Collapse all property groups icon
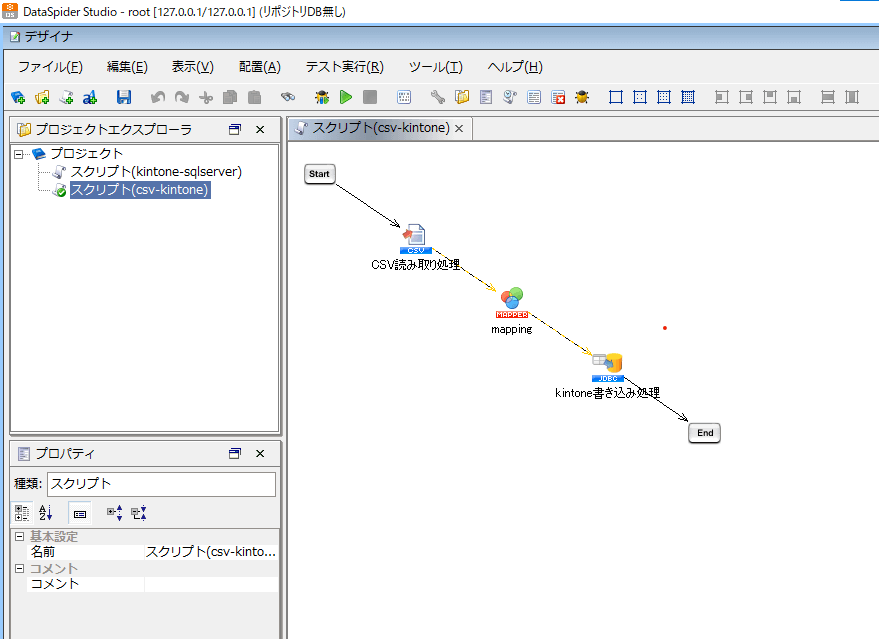879x639 pixels. click(x=138, y=513)
